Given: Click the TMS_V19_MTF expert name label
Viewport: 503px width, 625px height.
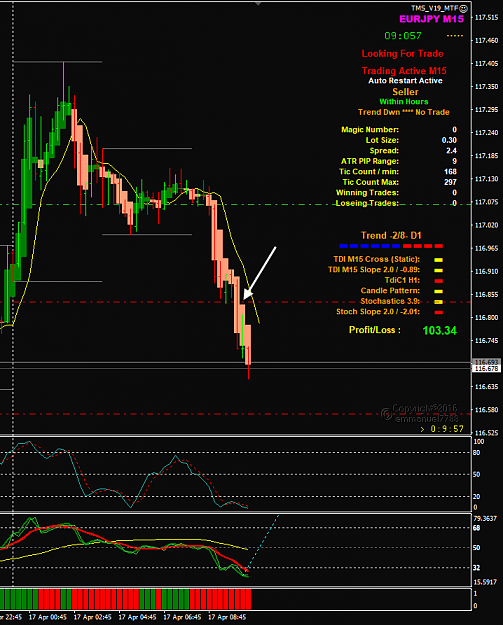Looking at the screenshot, I should [x=435, y=8].
